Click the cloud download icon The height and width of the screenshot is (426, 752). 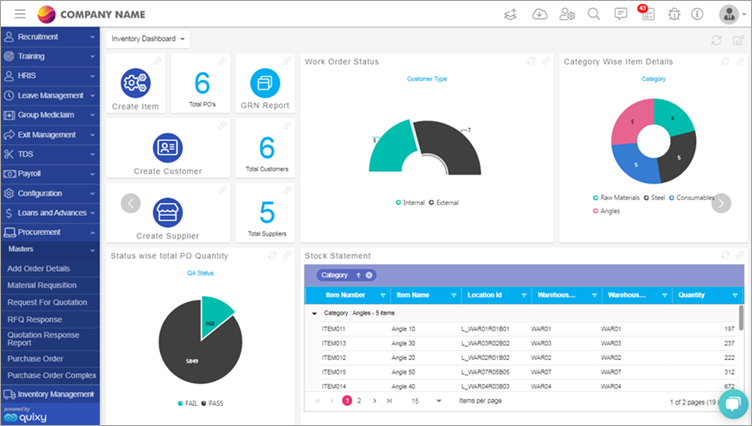(540, 14)
